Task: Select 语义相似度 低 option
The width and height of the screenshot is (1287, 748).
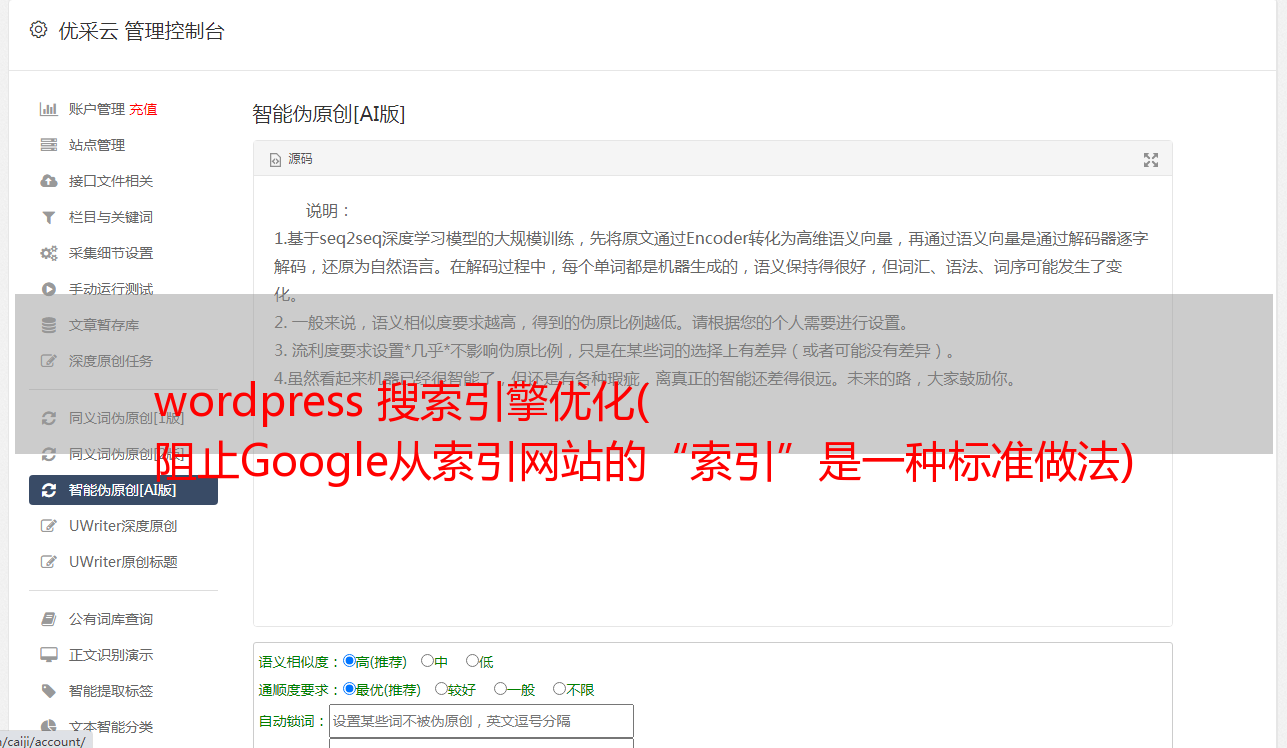Action: pyautogui.click(x=472, y=661)
